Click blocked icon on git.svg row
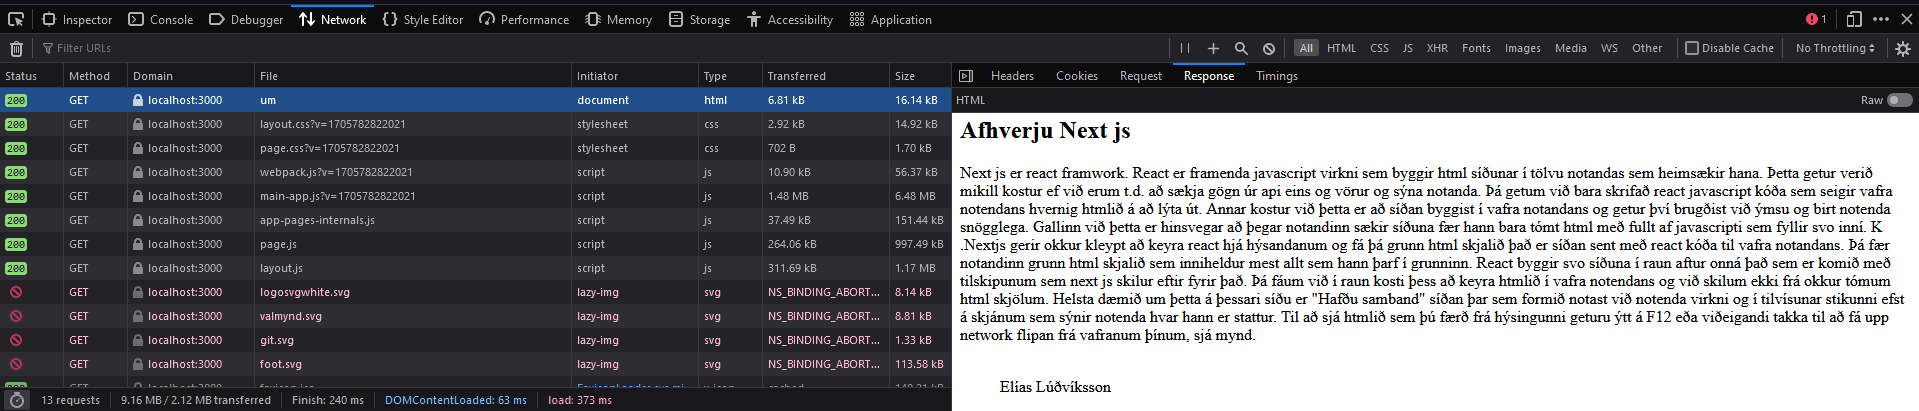Screen dimensions: 1919x411 point(16,340)
